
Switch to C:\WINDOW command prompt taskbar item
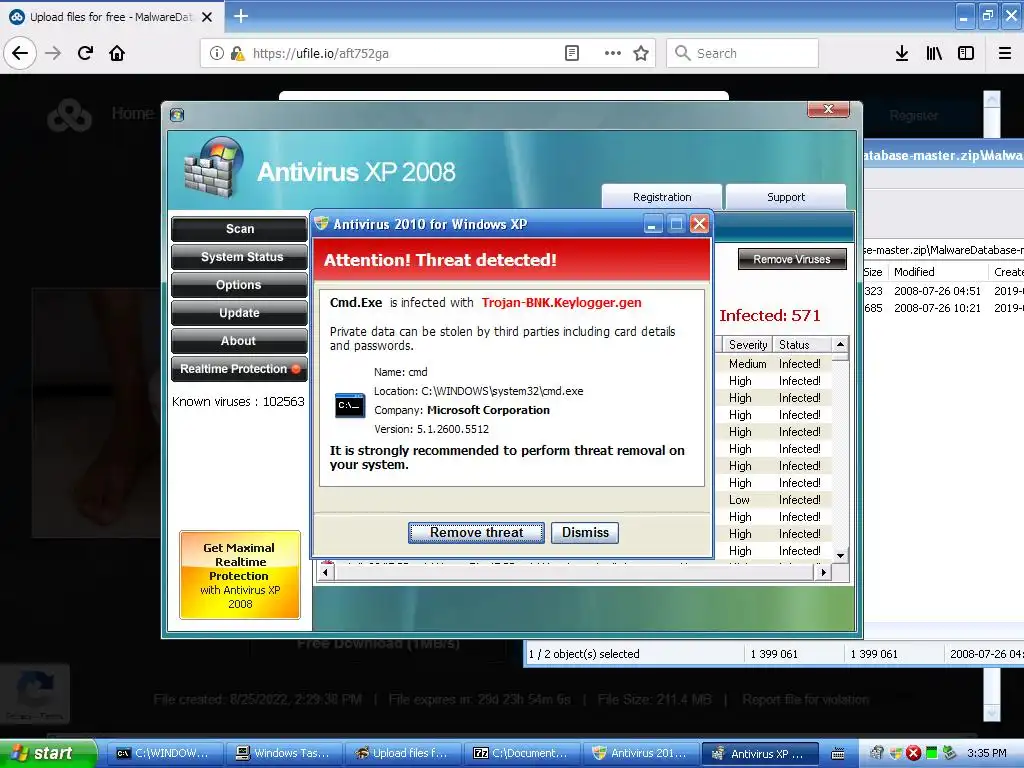pos(165,754)
